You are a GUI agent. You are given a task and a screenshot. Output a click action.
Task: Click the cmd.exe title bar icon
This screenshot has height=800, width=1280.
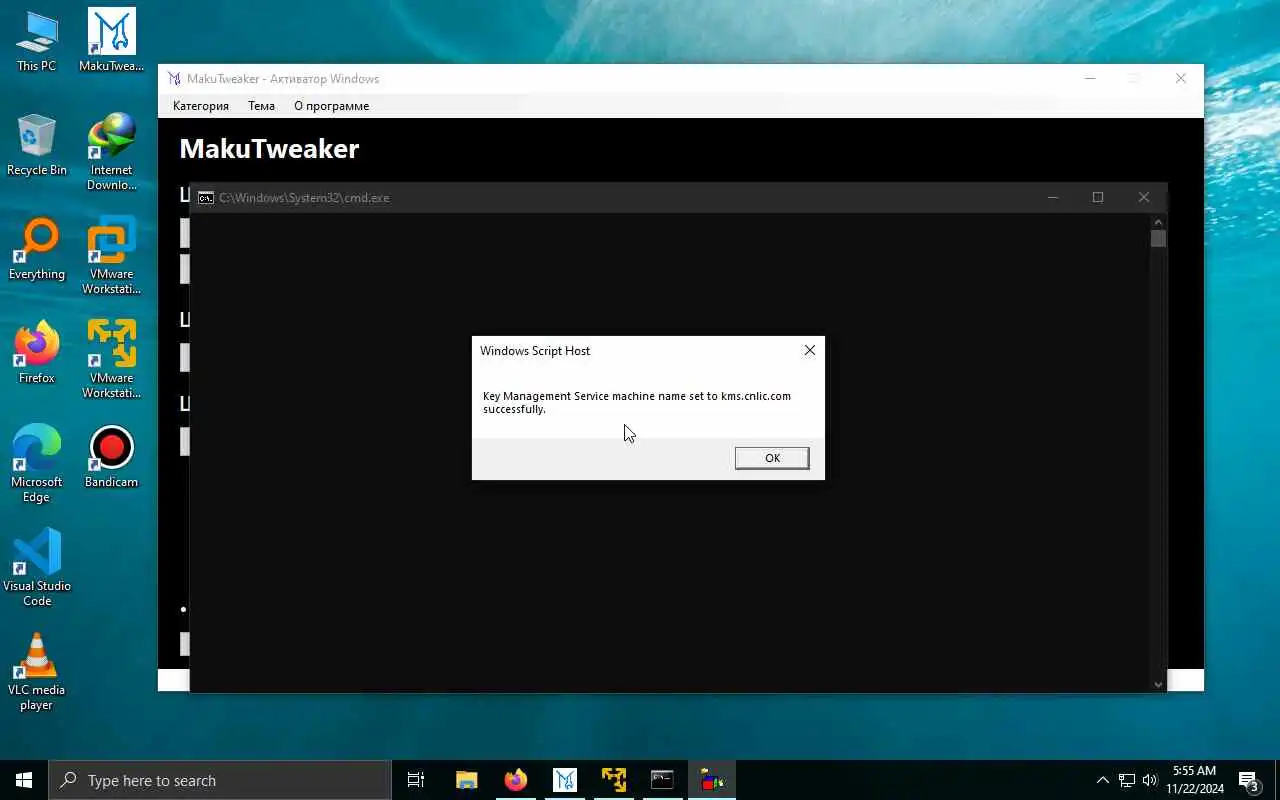tap(205, 198)
